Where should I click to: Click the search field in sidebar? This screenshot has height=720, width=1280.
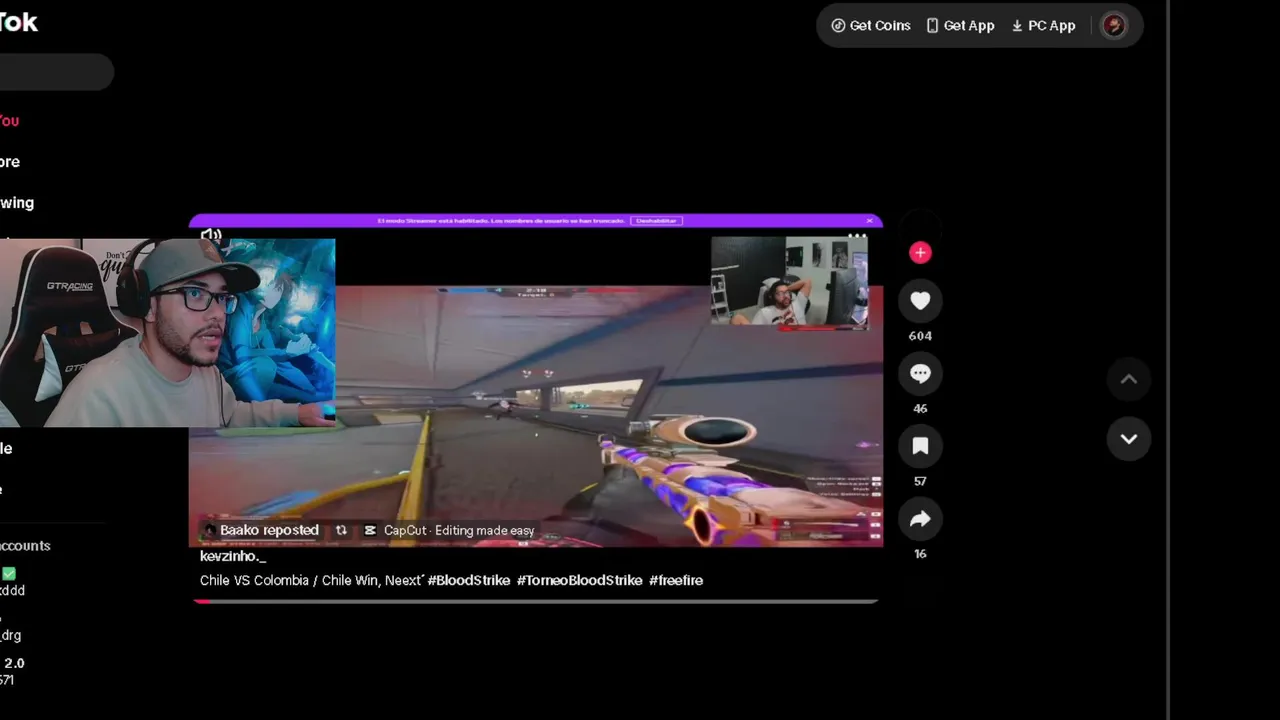[x=55, y=72]
